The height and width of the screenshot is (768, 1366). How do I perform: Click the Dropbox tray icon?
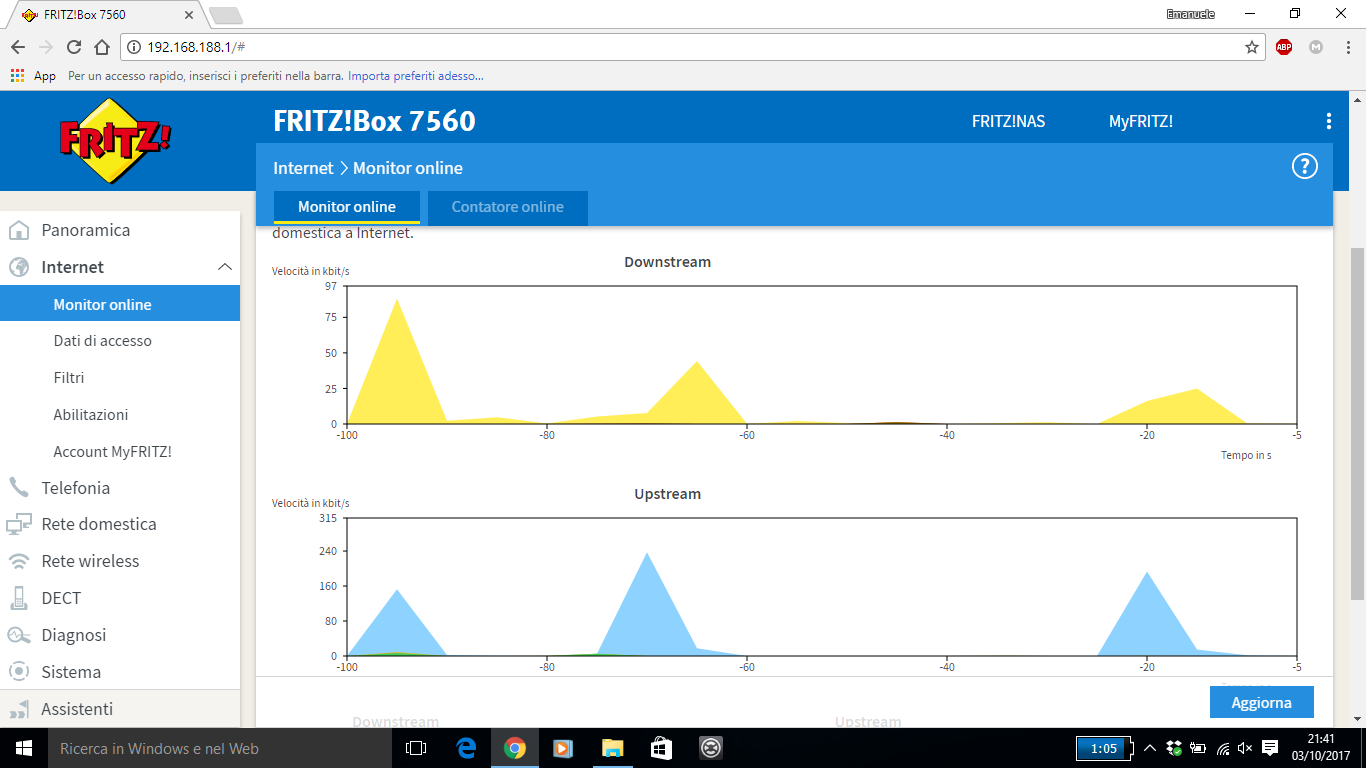(x=1174, y=748)
